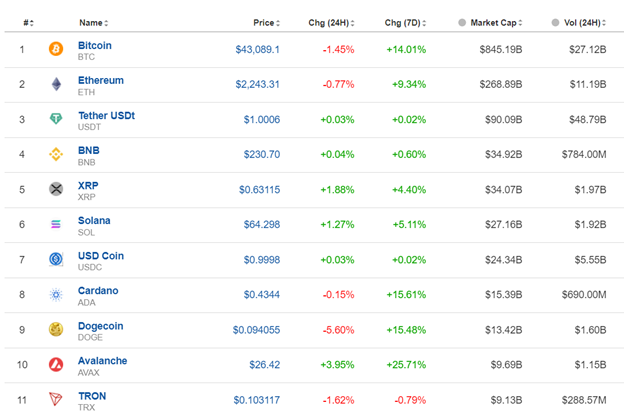Select Dogecoin 24H change -5.60%
The image size is (624, 415).
tap(338, 330)
